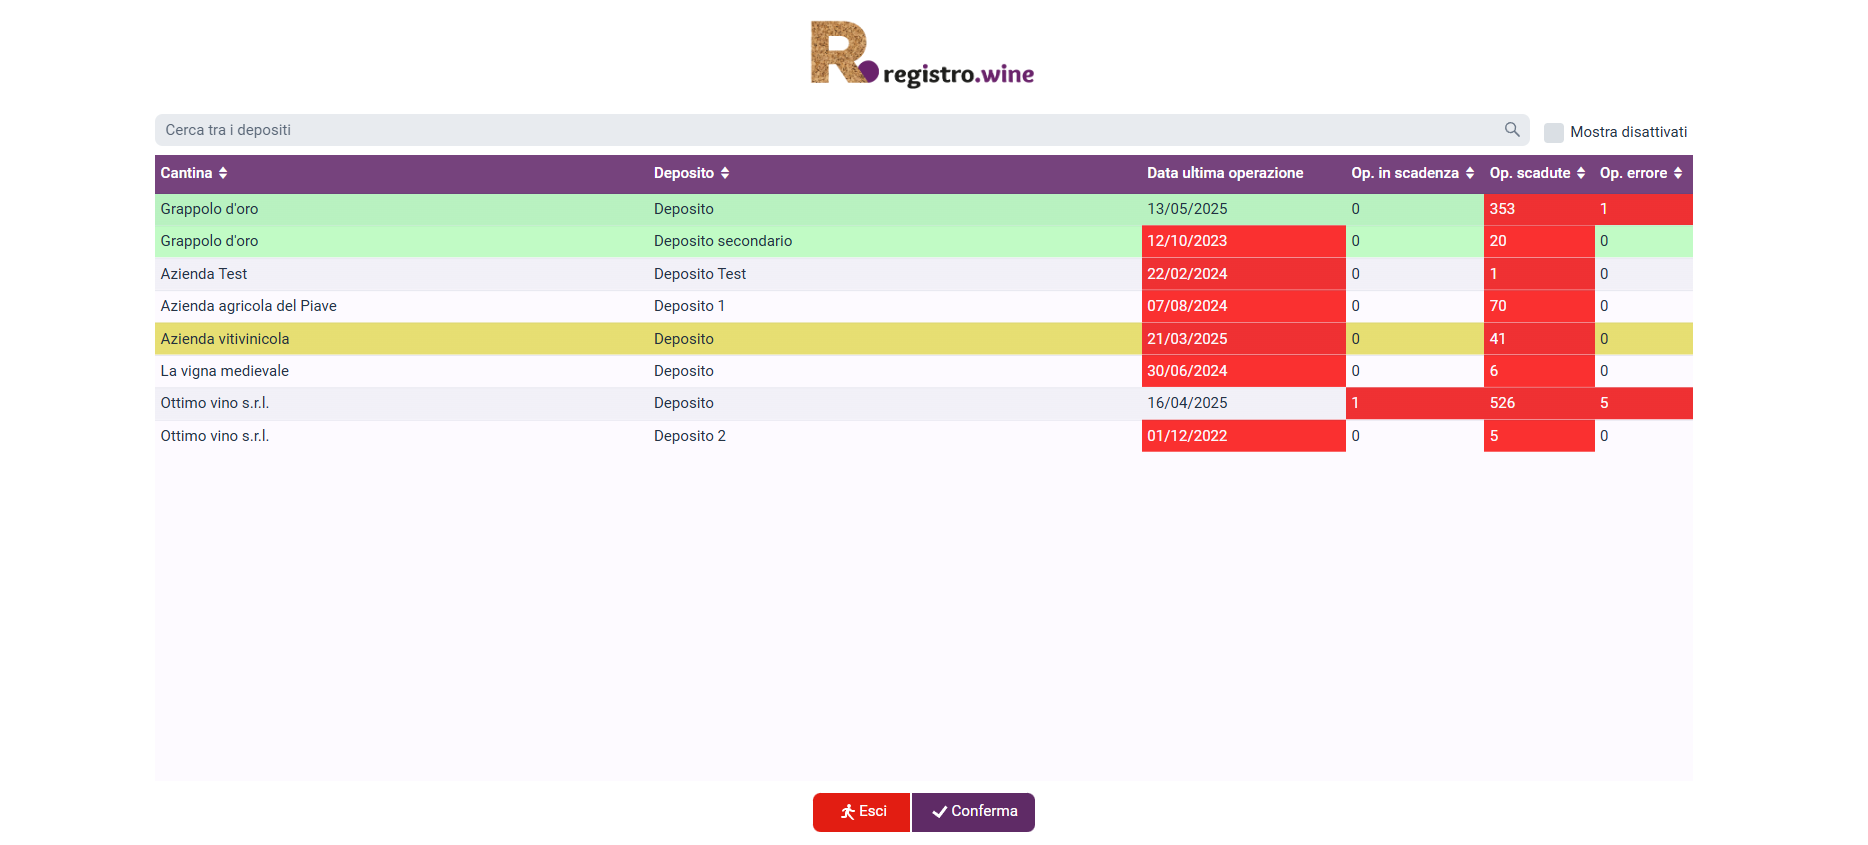Click date 16/04/2025 cell

coord(1243,403)
